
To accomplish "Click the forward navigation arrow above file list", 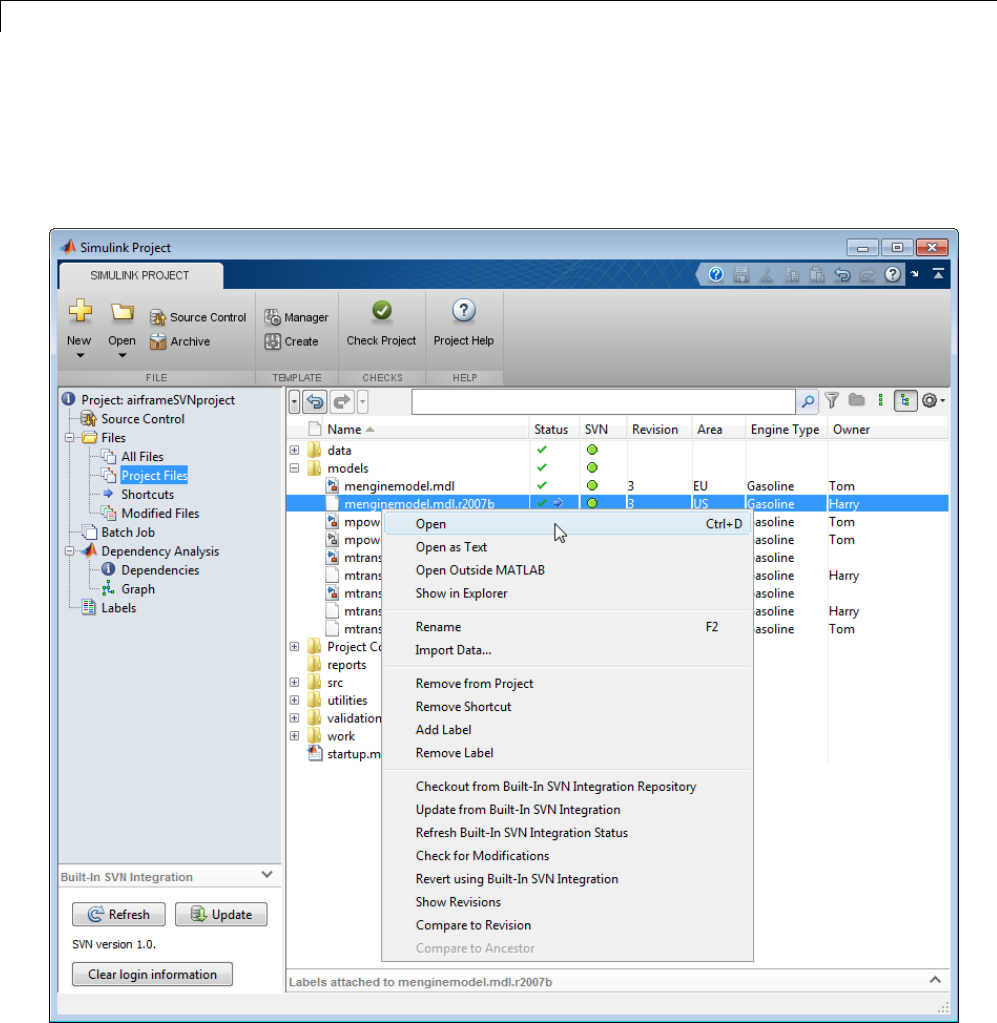I will [342, 402].
